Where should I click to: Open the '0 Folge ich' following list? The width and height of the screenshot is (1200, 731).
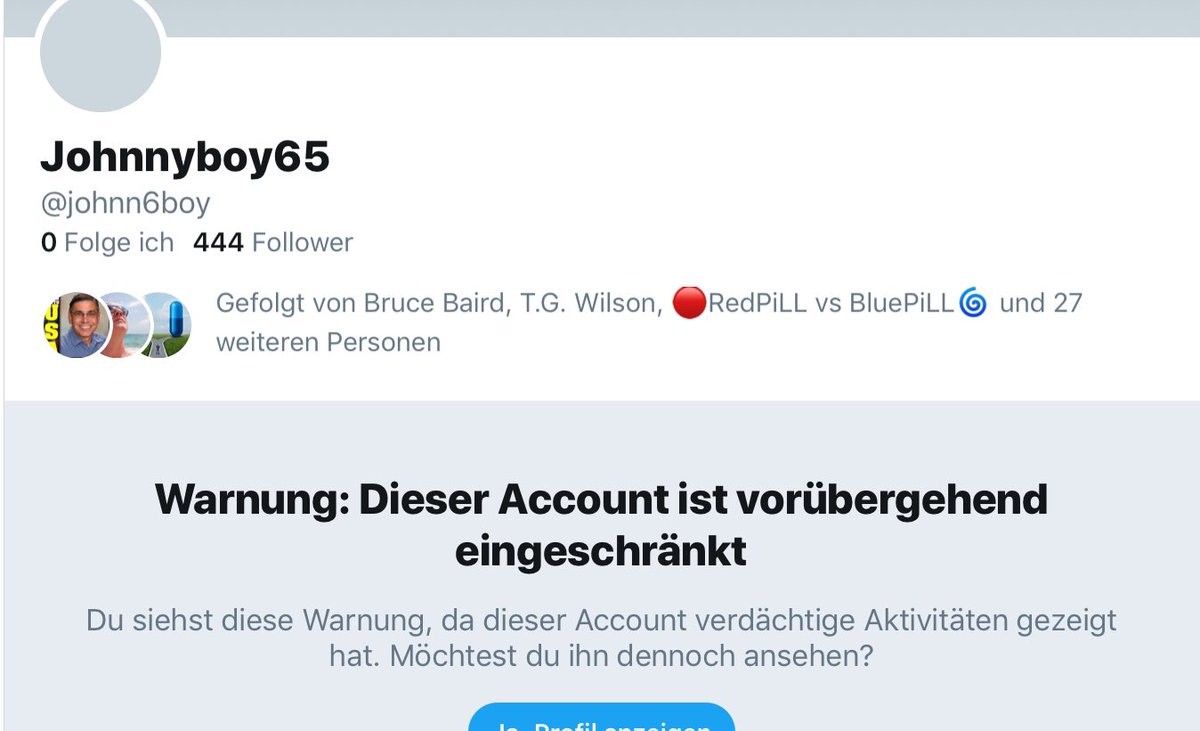point(107,242)
